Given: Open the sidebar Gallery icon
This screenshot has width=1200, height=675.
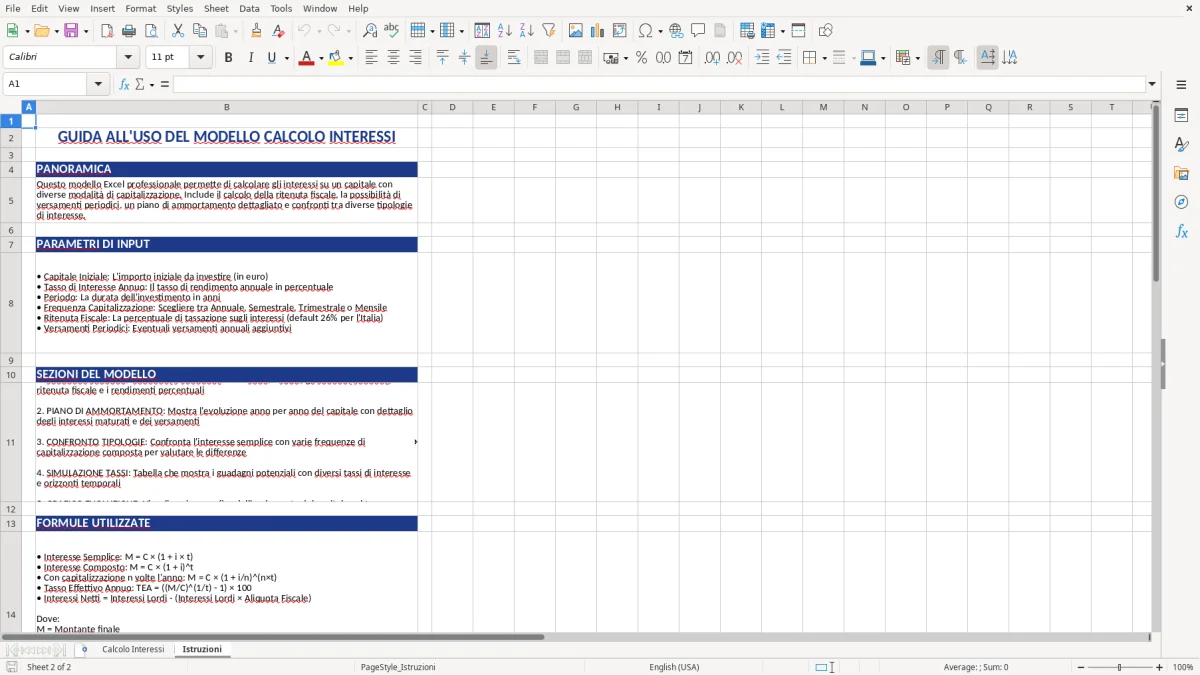Looking at the screenshot, I should 1181,173.
